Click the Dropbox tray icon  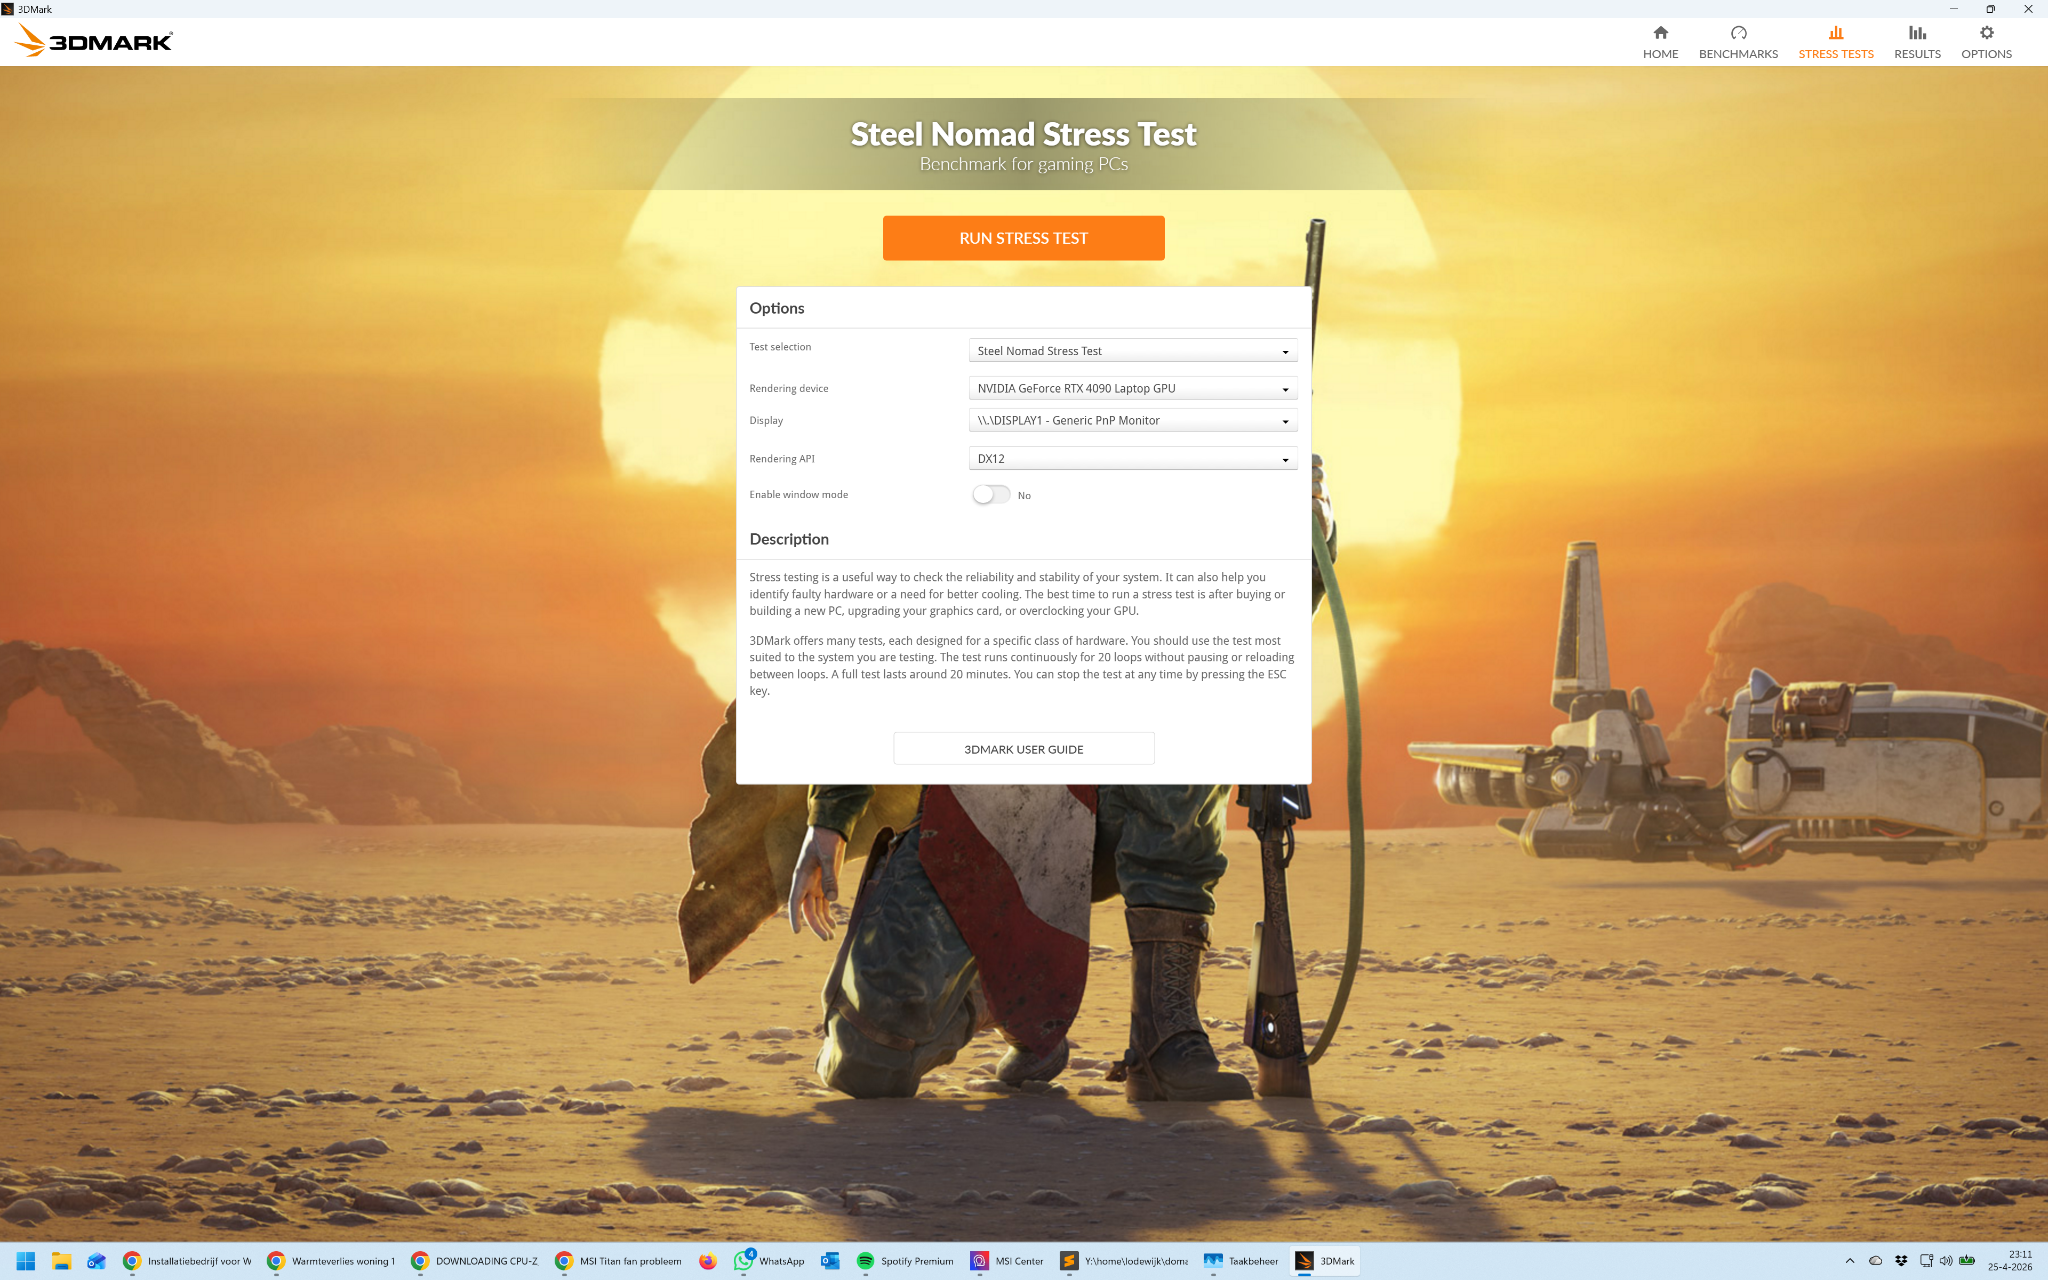tap(1901, 1261)
